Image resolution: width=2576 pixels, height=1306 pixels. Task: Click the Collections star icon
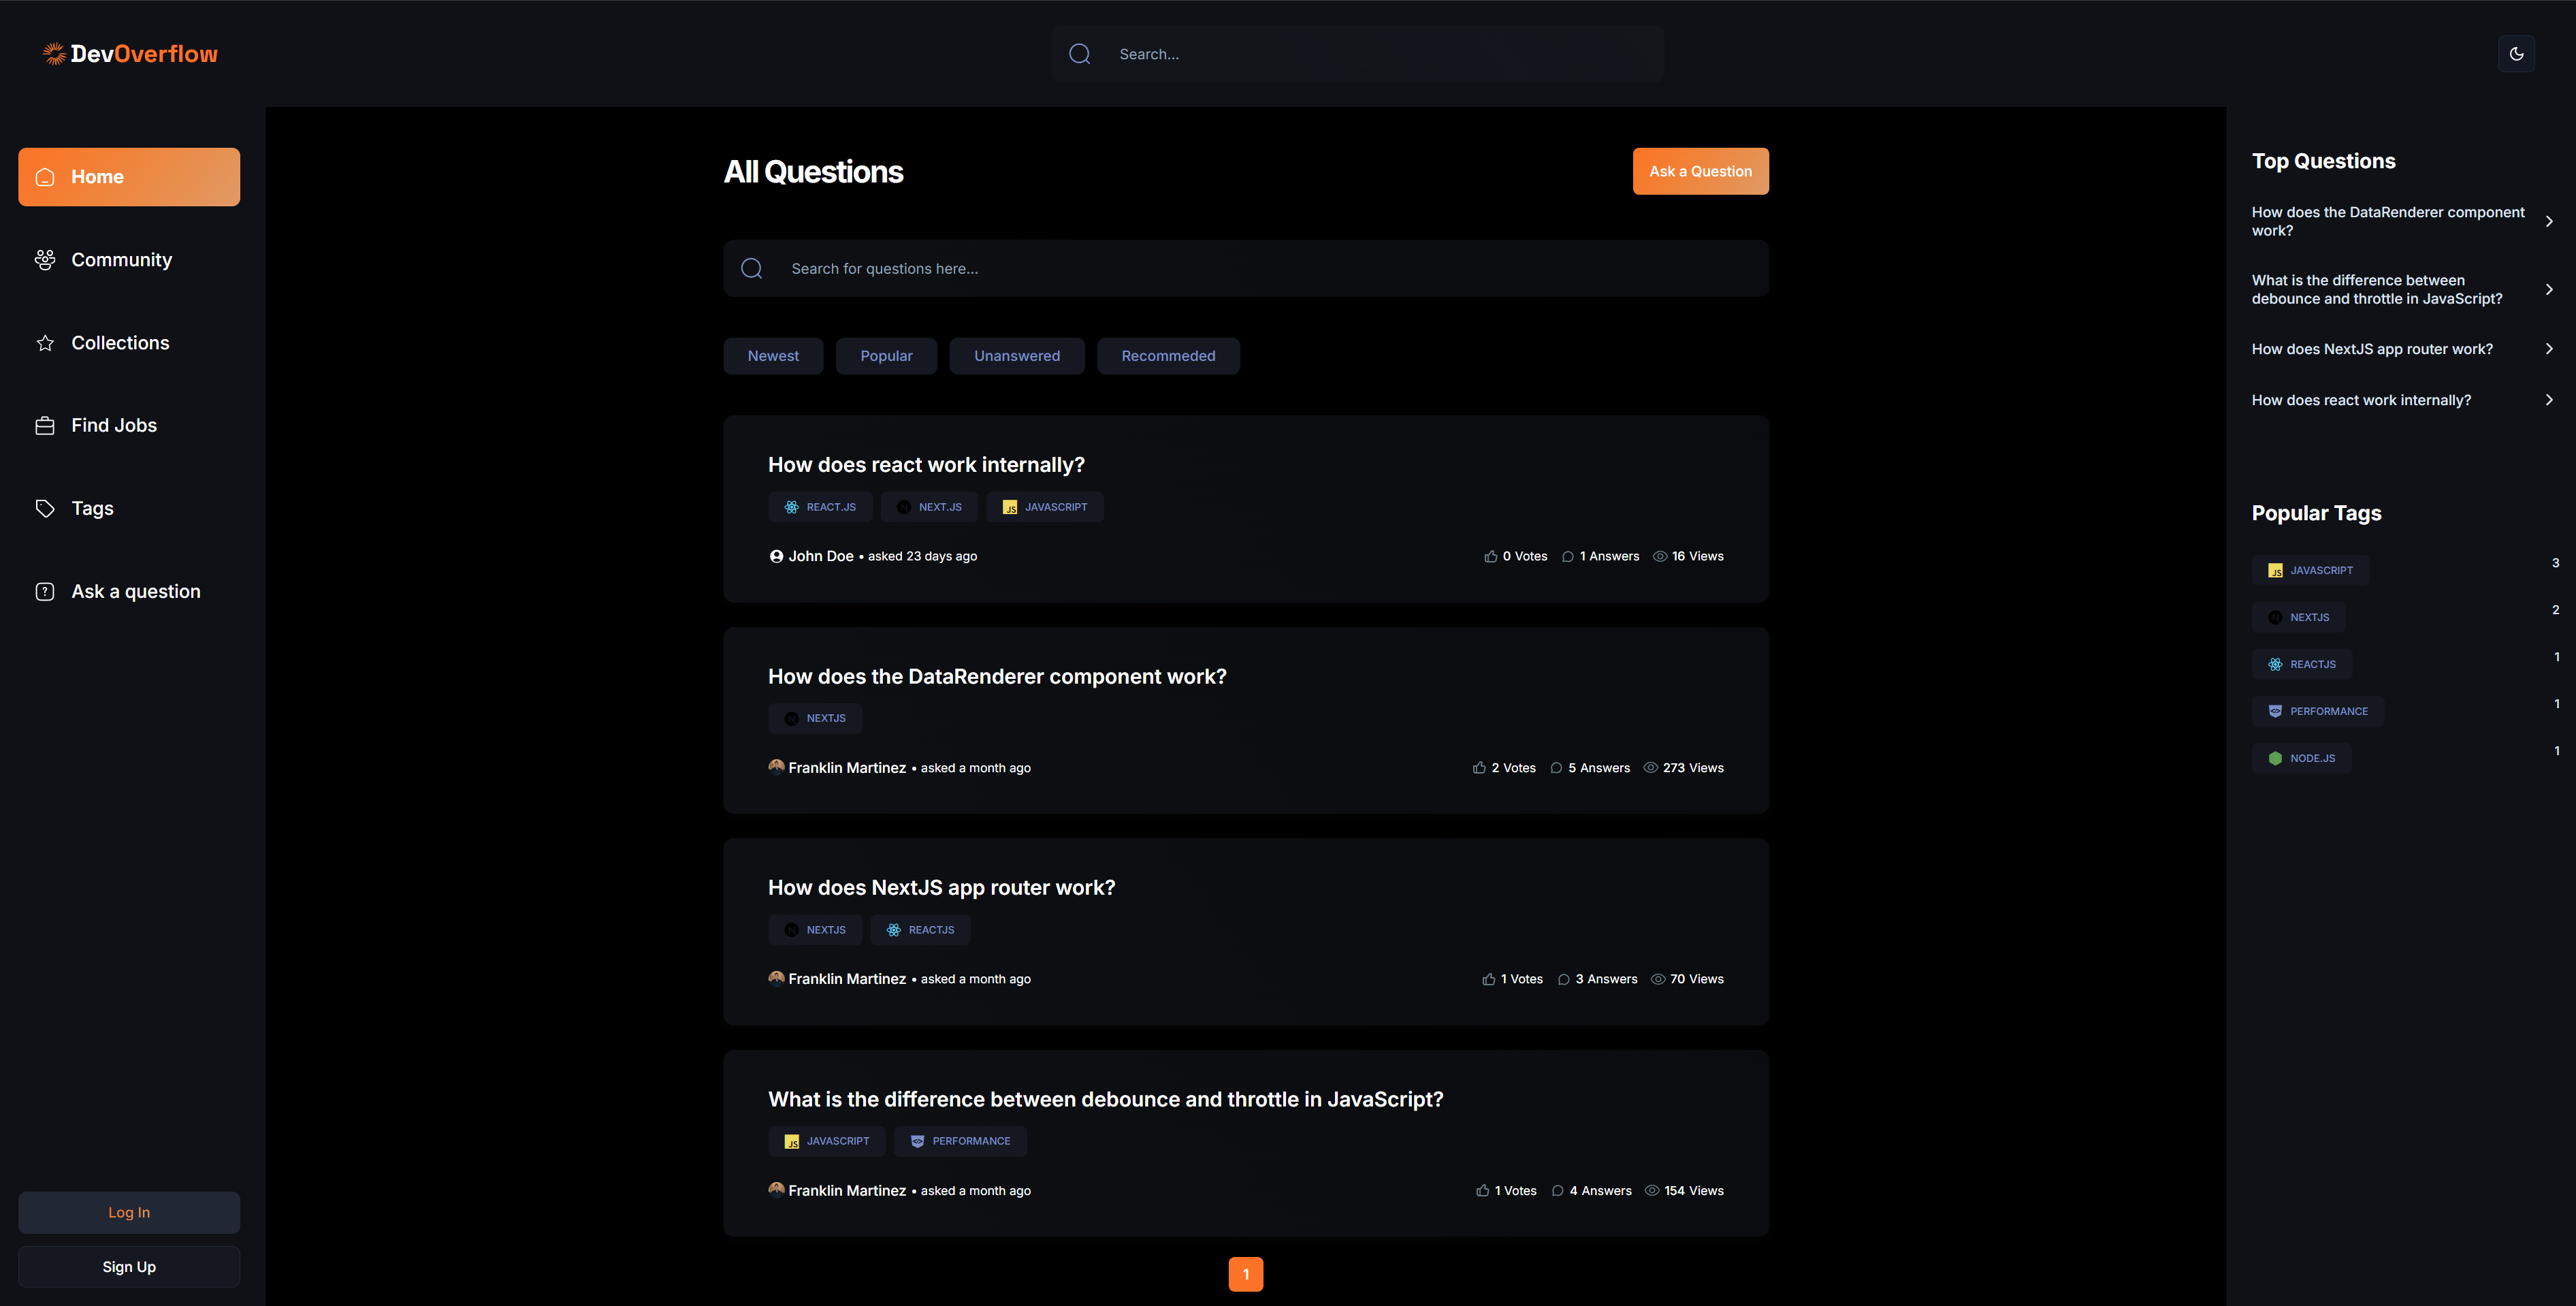click(45, 343)
